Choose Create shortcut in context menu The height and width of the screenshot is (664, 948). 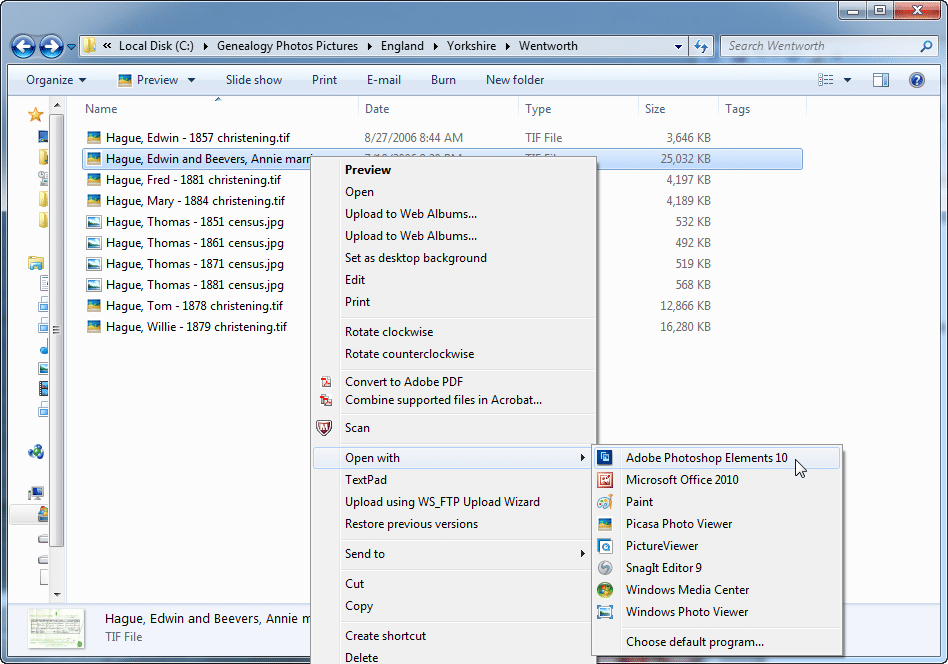pyautogui.click(x=385, y=636)
